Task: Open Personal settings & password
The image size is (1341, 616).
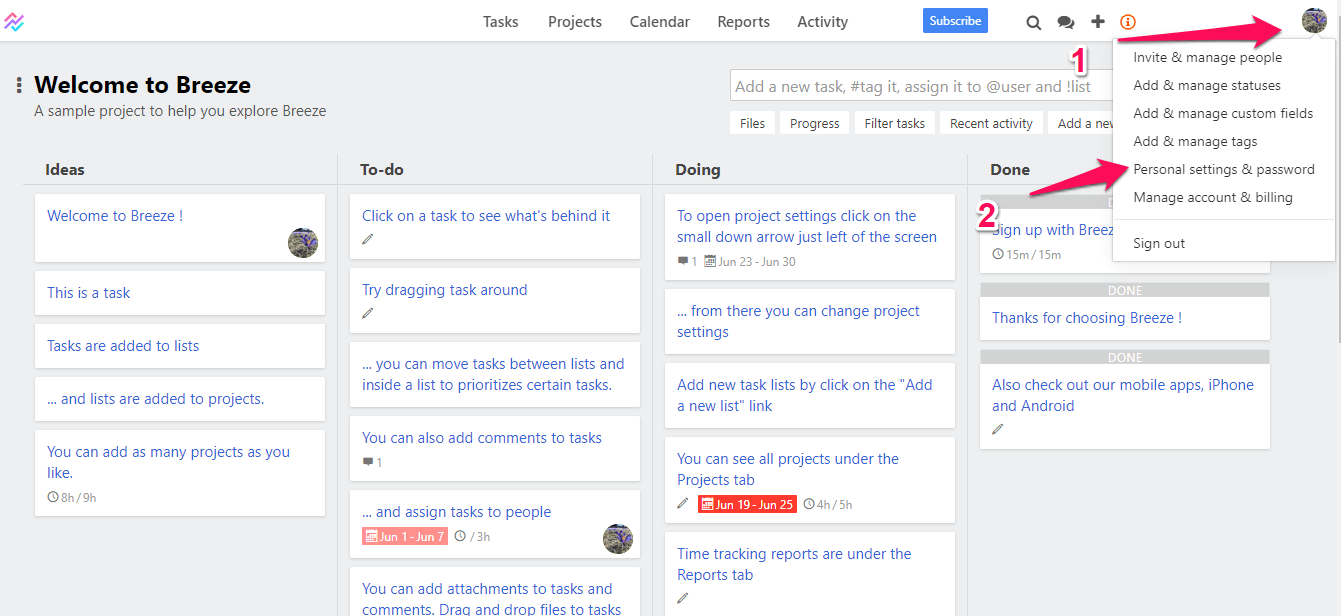Action: (x=1224, y=169)
